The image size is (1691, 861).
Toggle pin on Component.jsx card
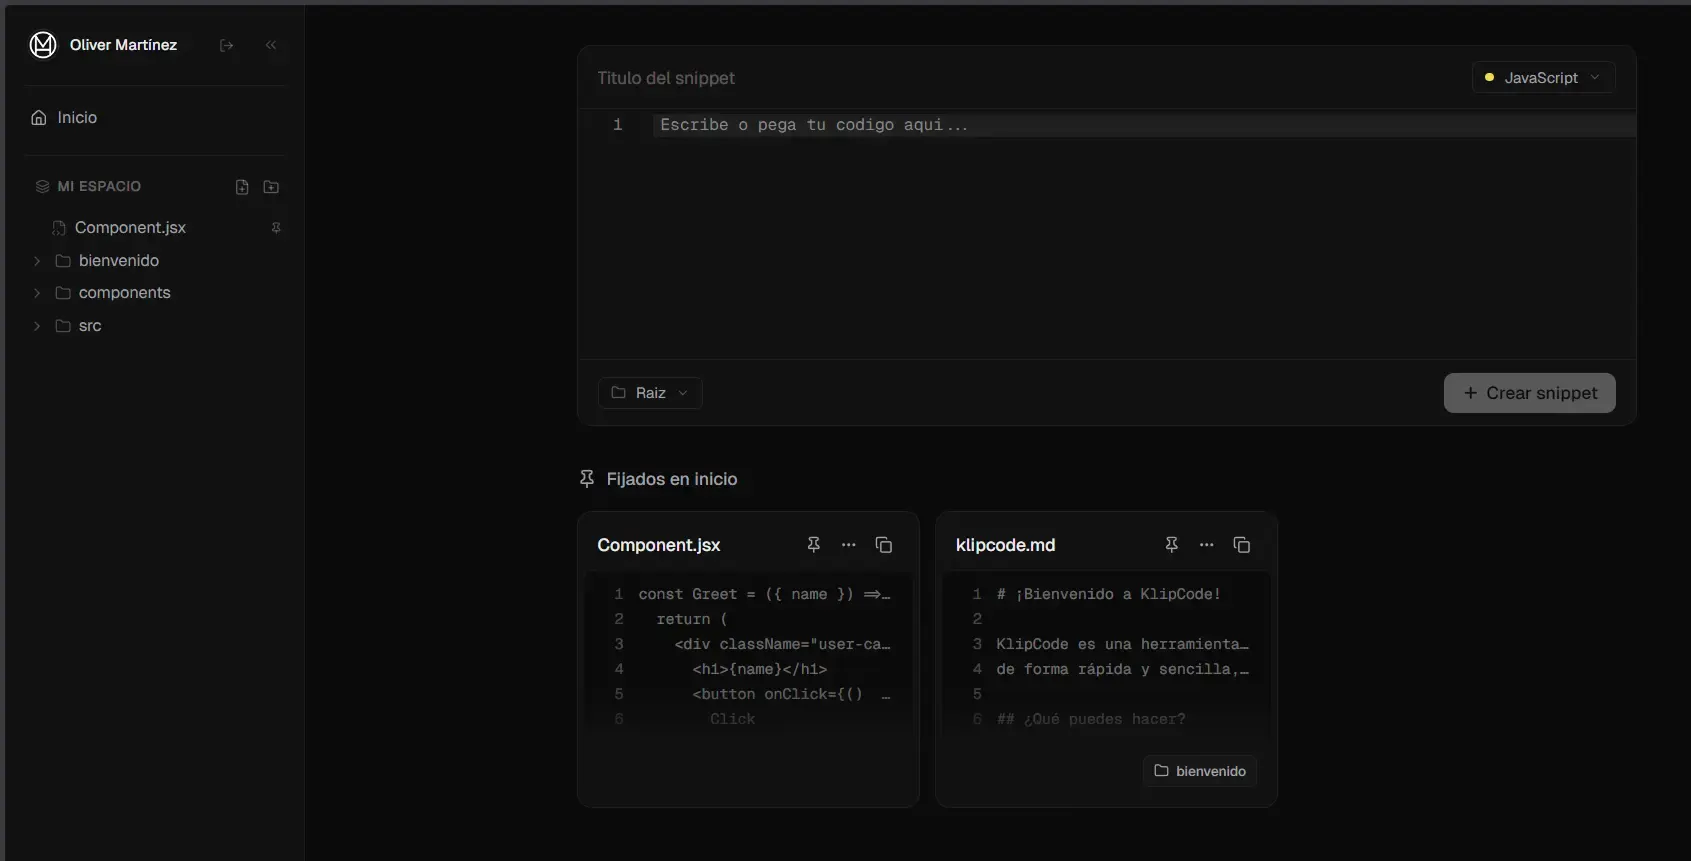pyautogui.click(x=813, y=545)
